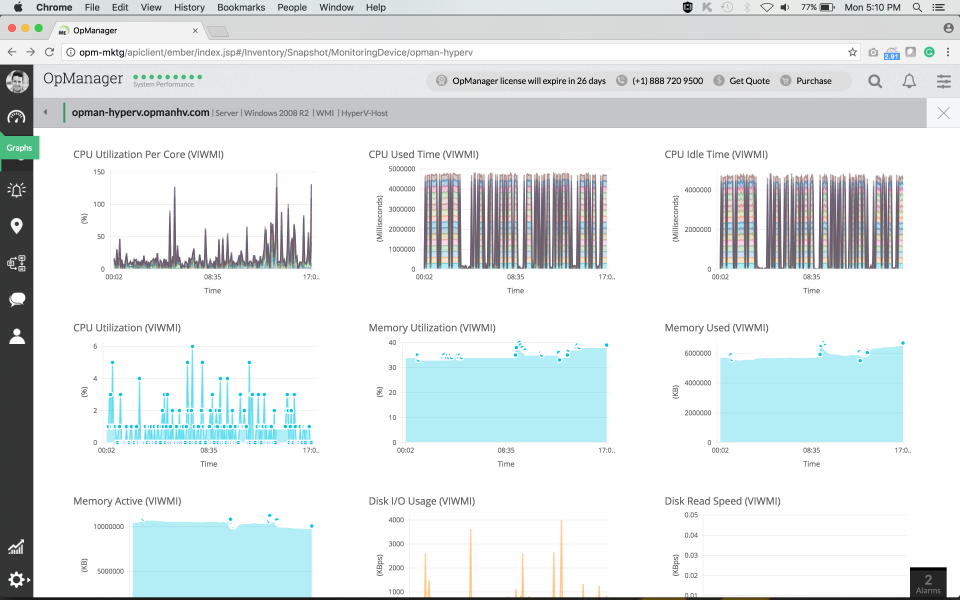960x600 pixels.
Task: Click the Purchase link
Action: coord(813,81)
